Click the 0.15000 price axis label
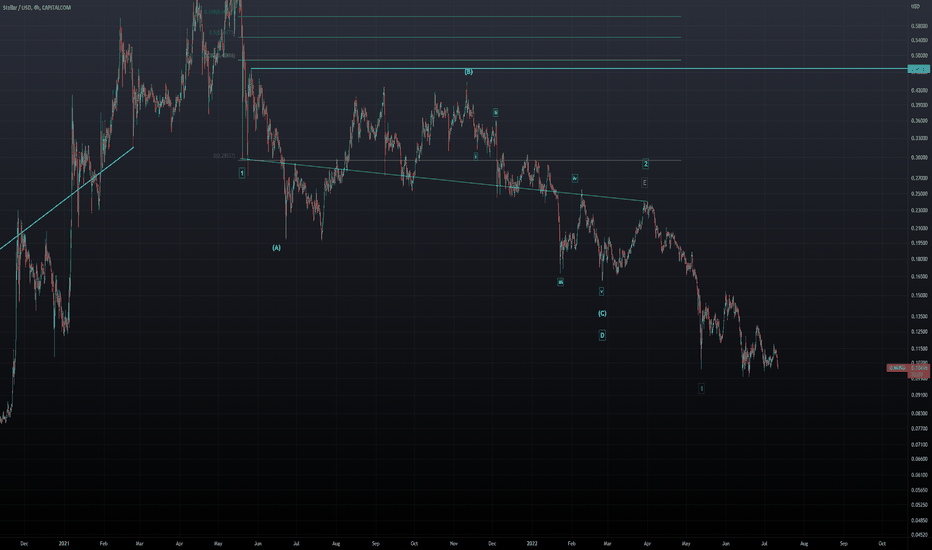The height and width of the screenshot is (550, 932). click(920, 296)
